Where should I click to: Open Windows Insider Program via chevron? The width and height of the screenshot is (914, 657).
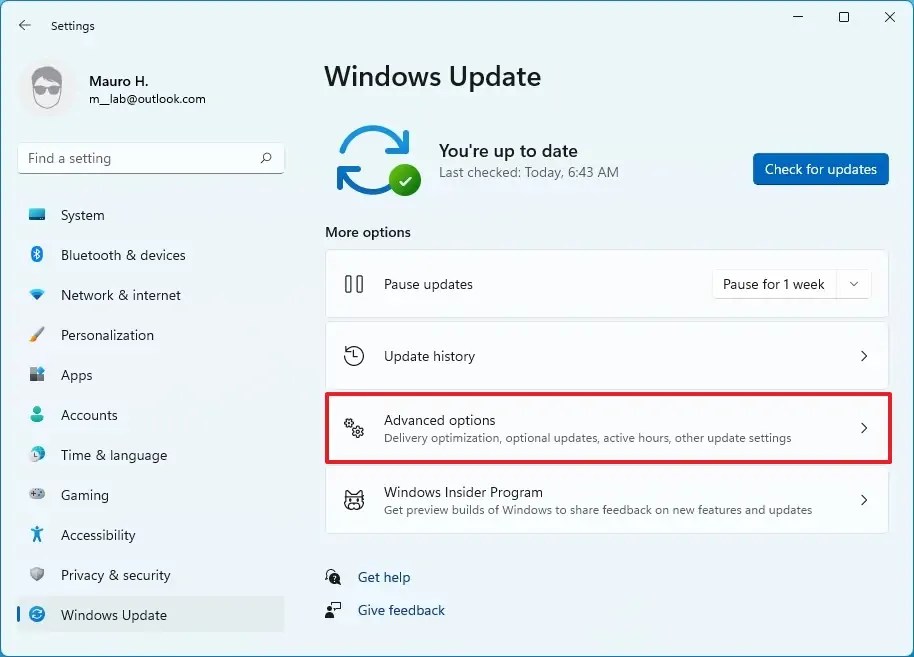pos(864,500)
